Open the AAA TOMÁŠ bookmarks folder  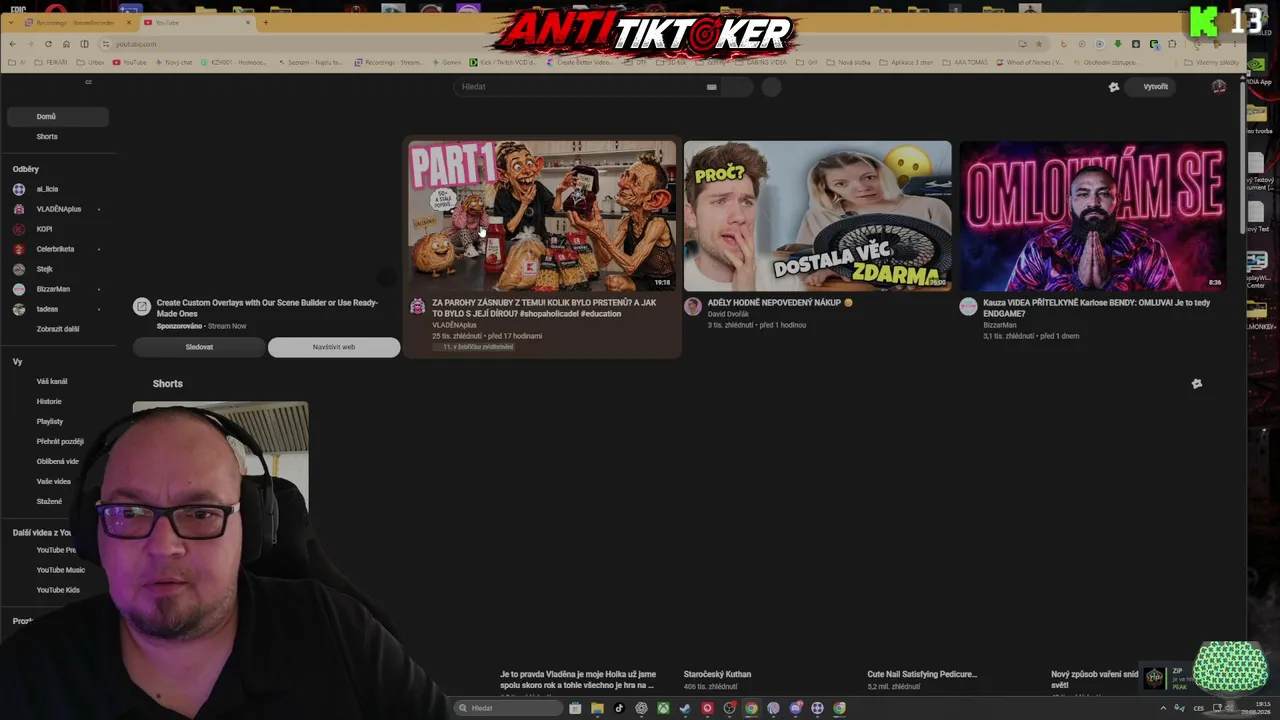click(963, 62)
